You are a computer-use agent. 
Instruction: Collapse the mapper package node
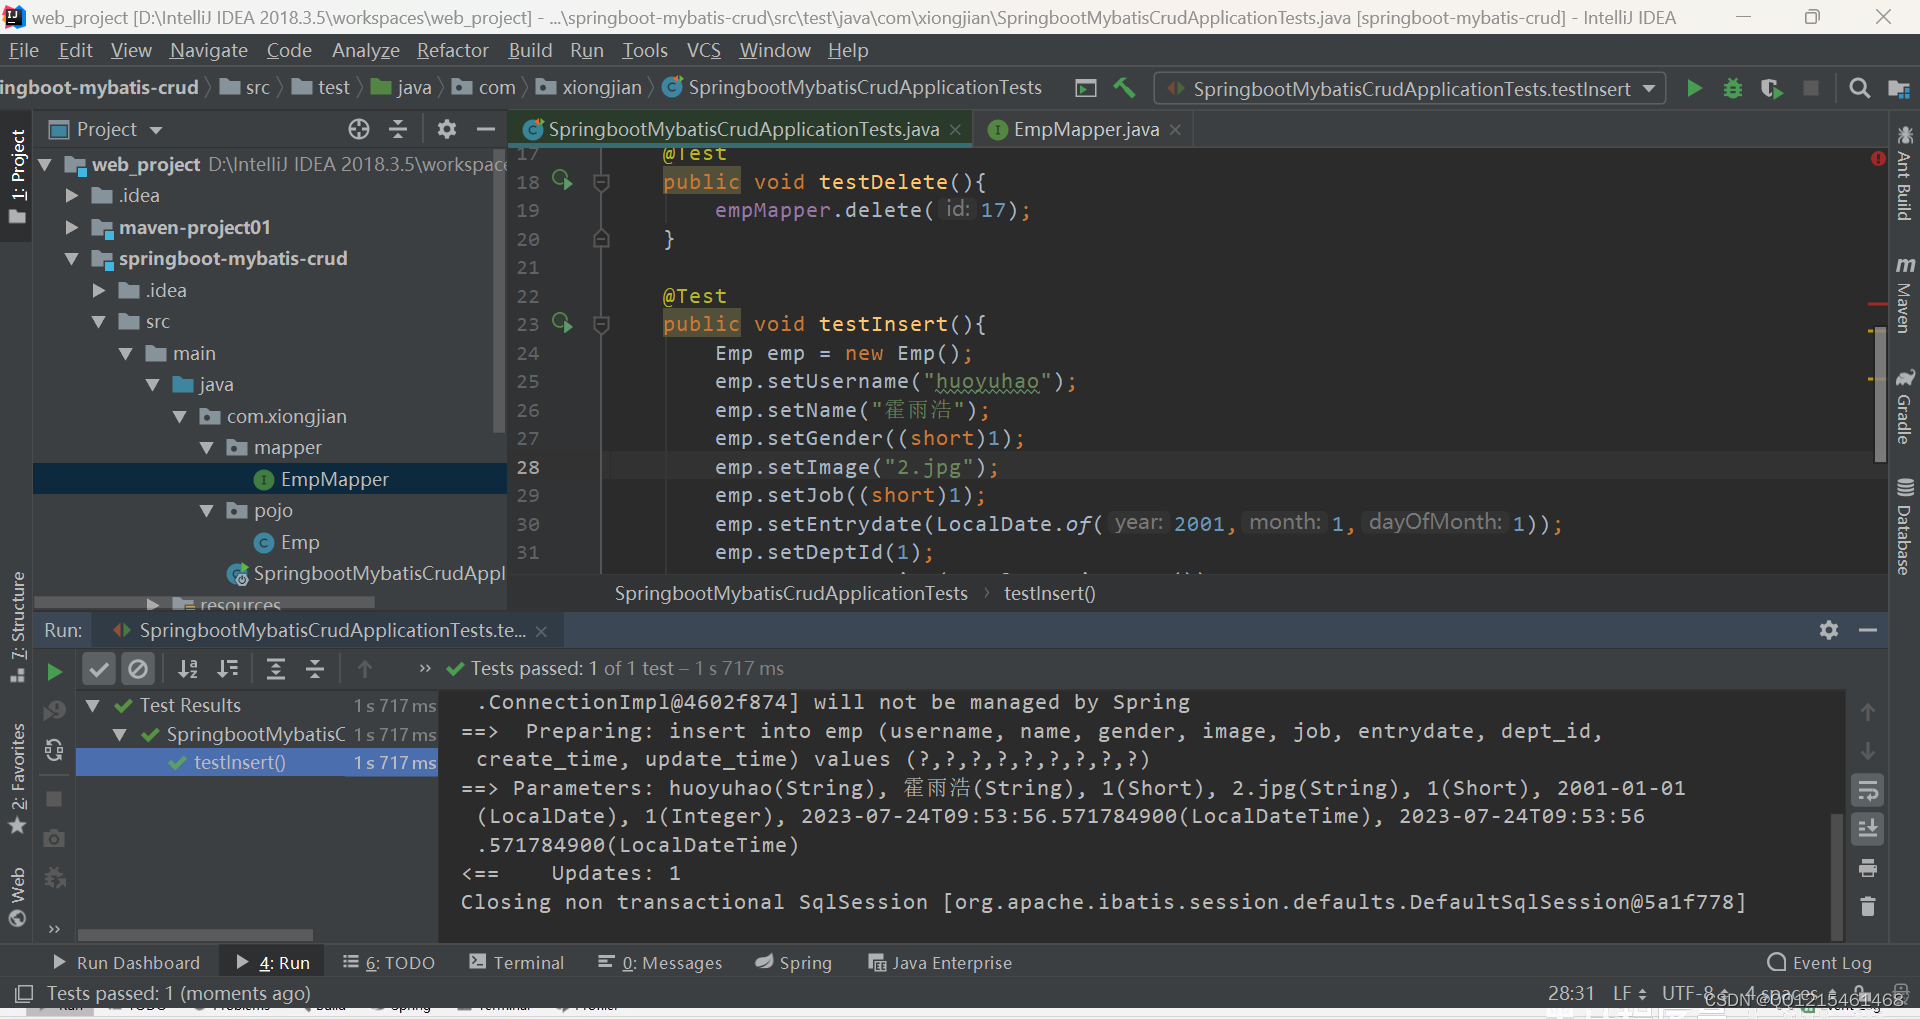coord(207,447)
